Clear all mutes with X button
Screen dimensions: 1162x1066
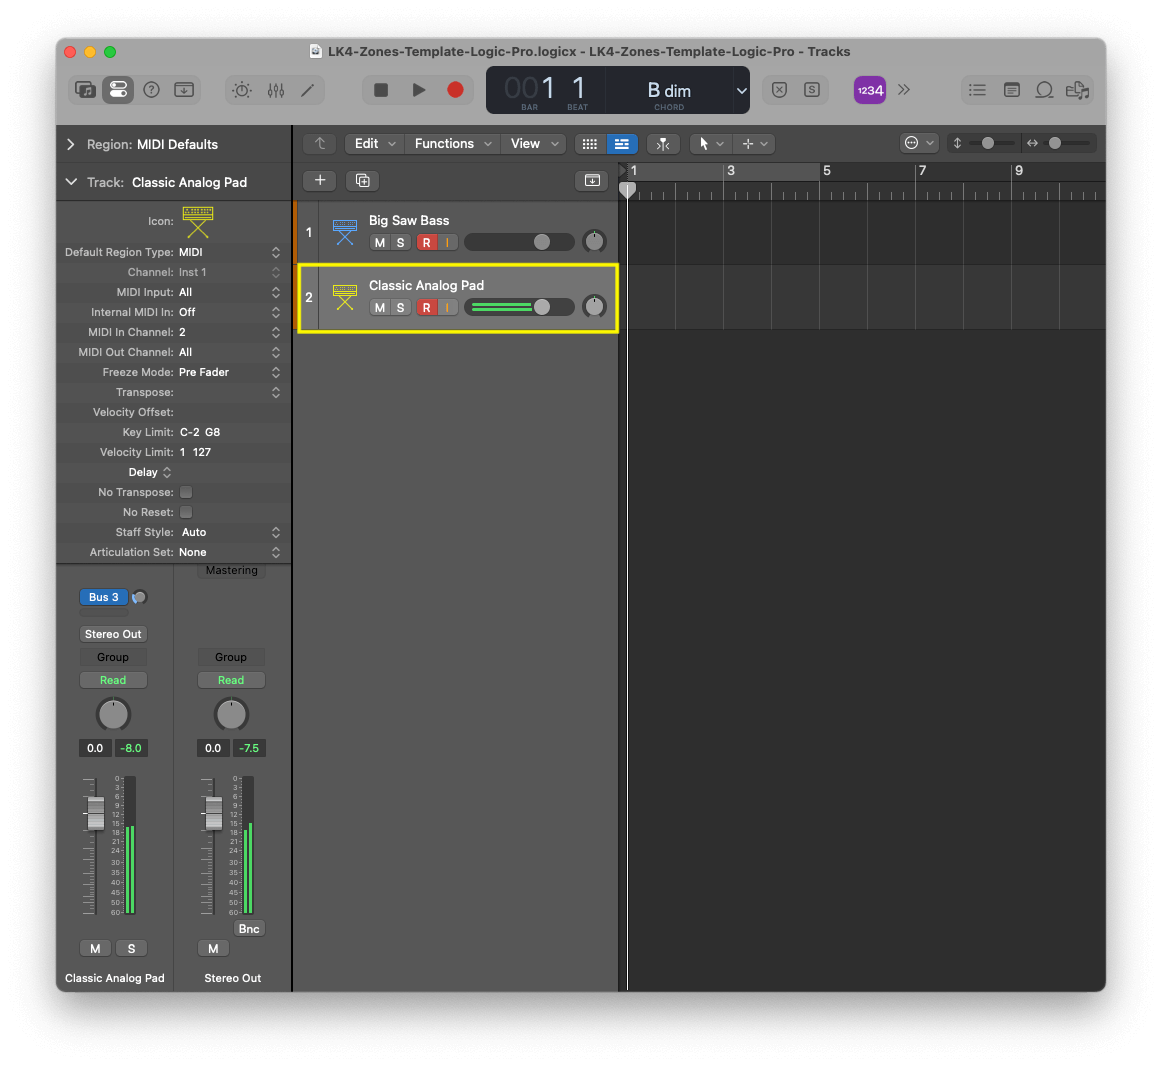(x=779, y=90)
